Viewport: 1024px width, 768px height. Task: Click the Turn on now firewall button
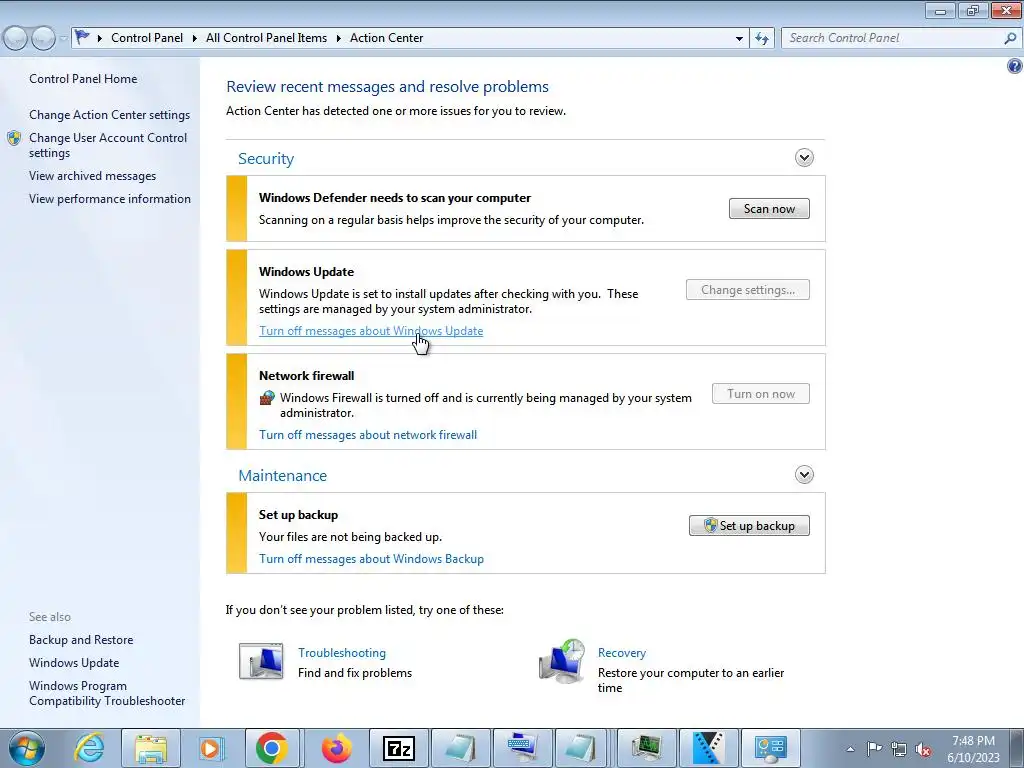coord(761,394)
